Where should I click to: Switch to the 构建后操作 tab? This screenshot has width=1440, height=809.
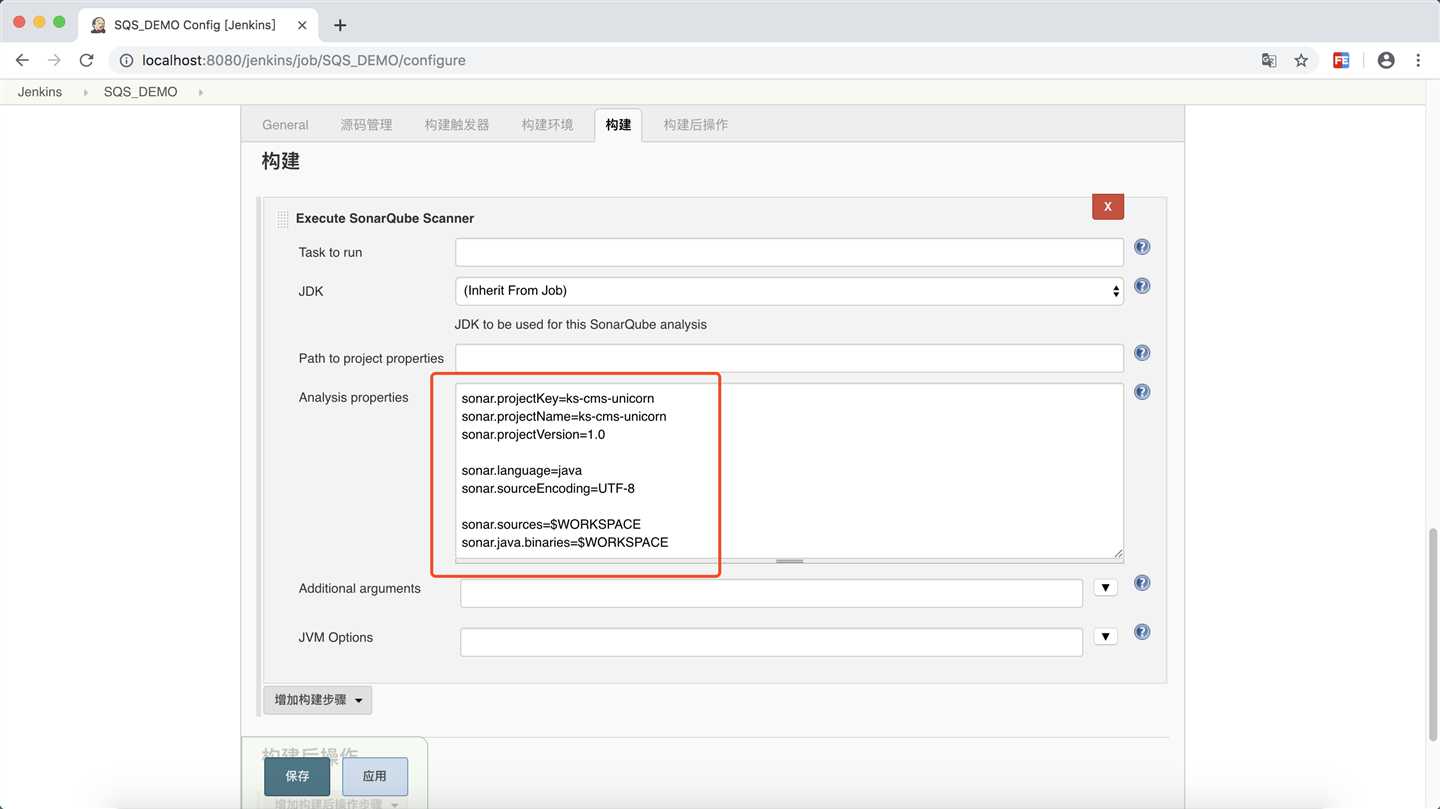point(696,125)
